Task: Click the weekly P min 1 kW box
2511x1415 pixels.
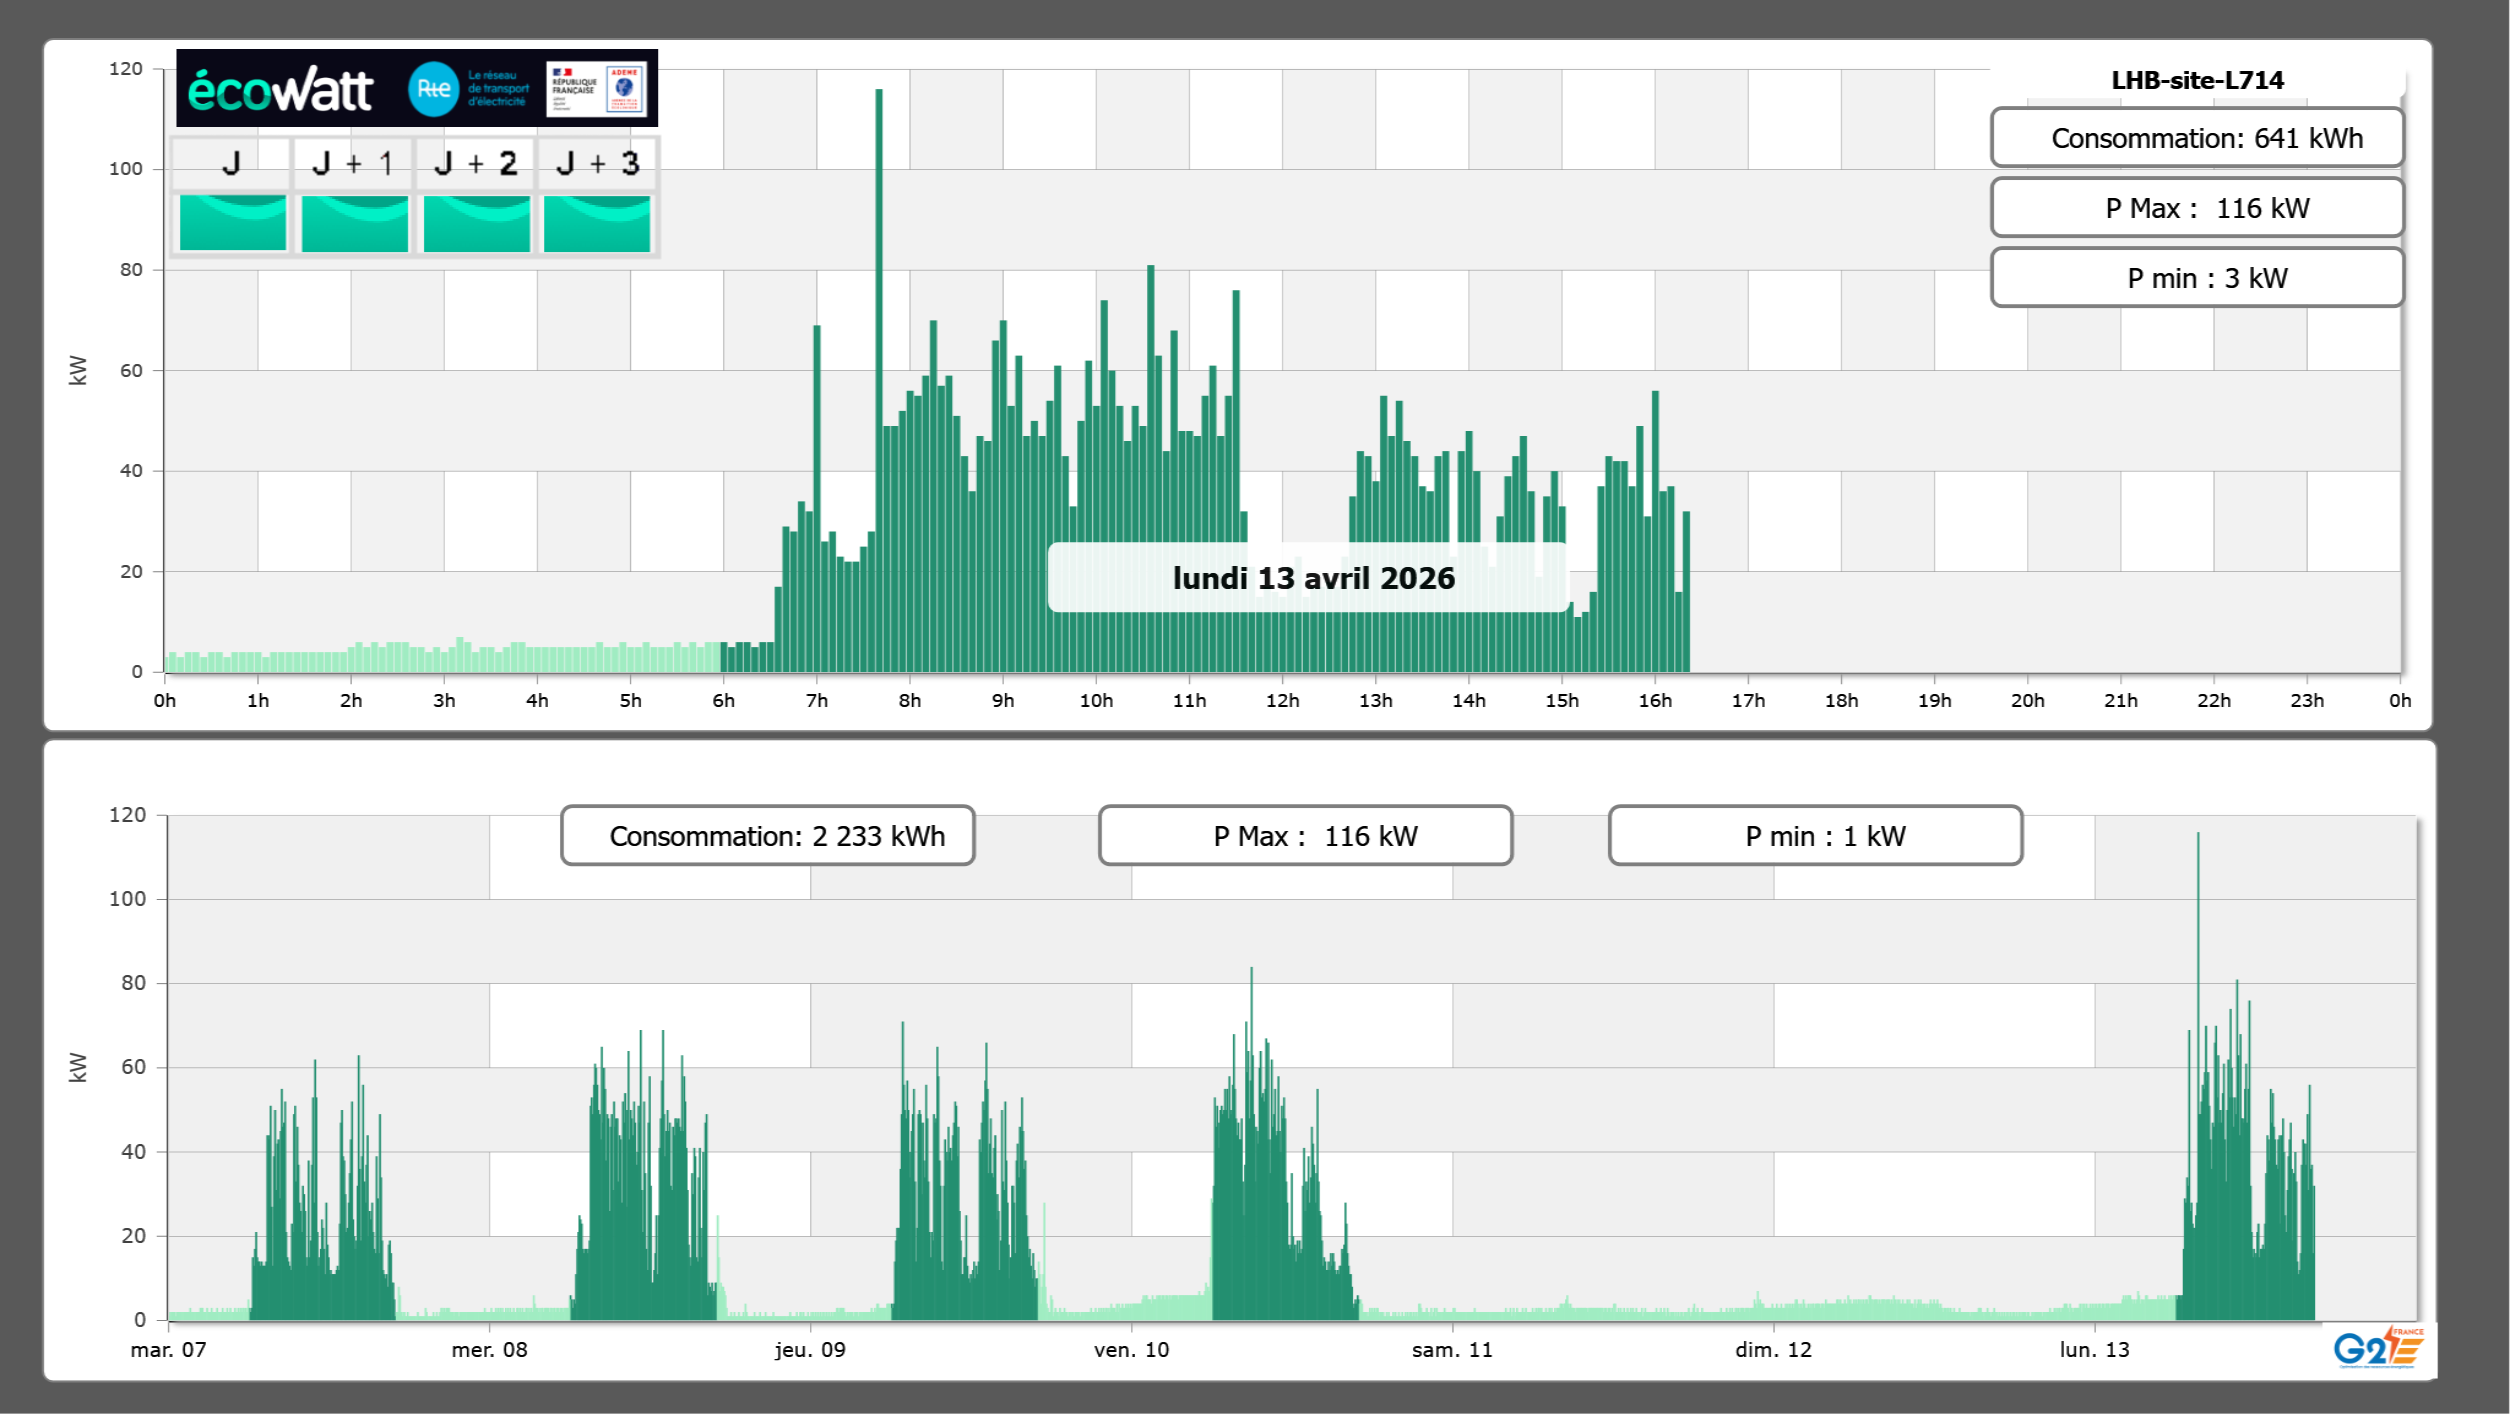Action: coord(1815,836)
